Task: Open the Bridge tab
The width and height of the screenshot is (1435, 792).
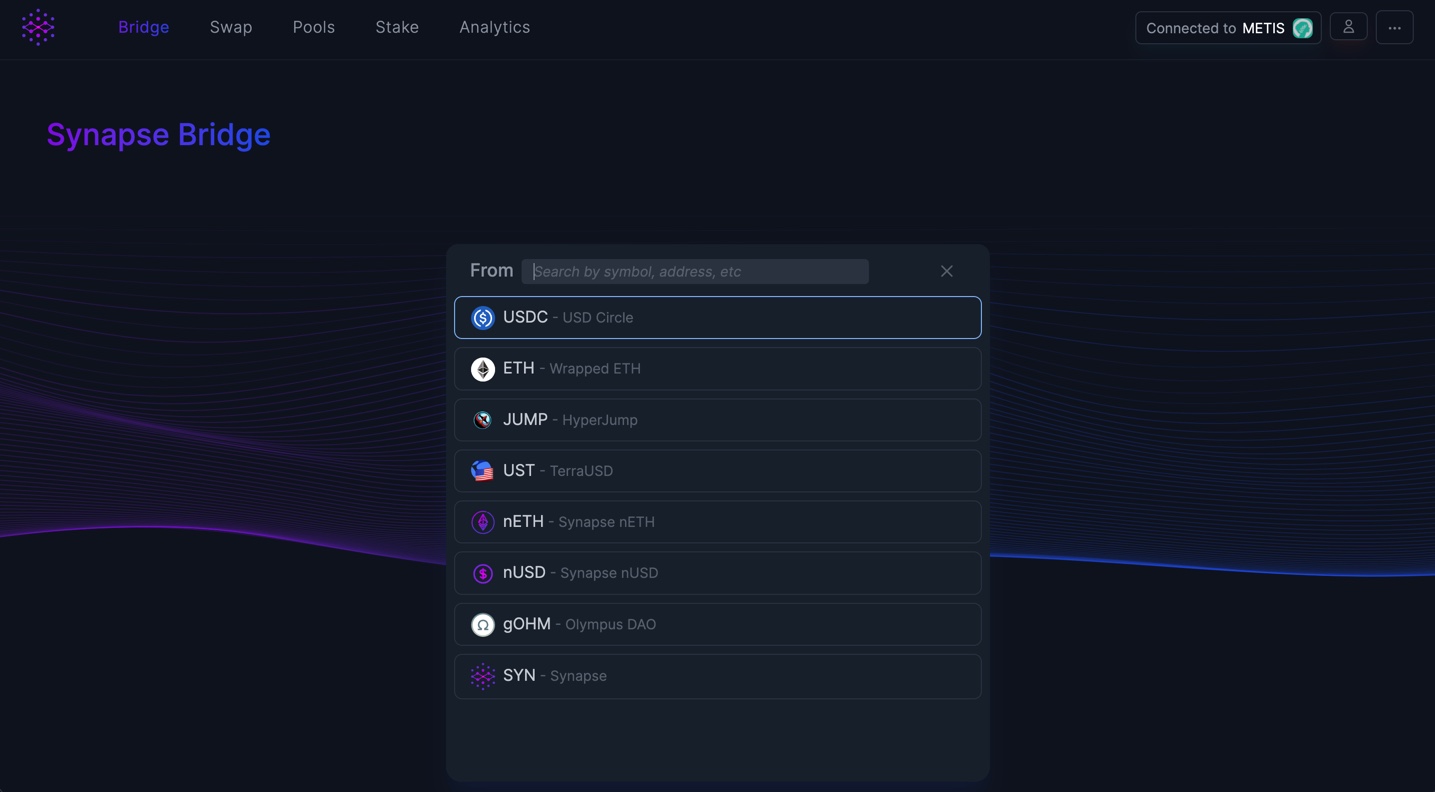Action: pos(144,27)
